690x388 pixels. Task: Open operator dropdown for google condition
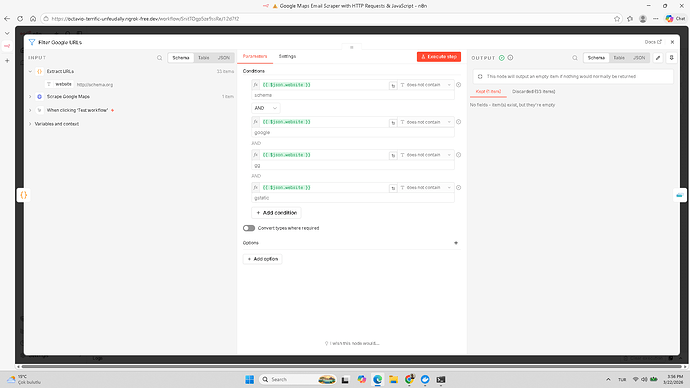[426, 122]
